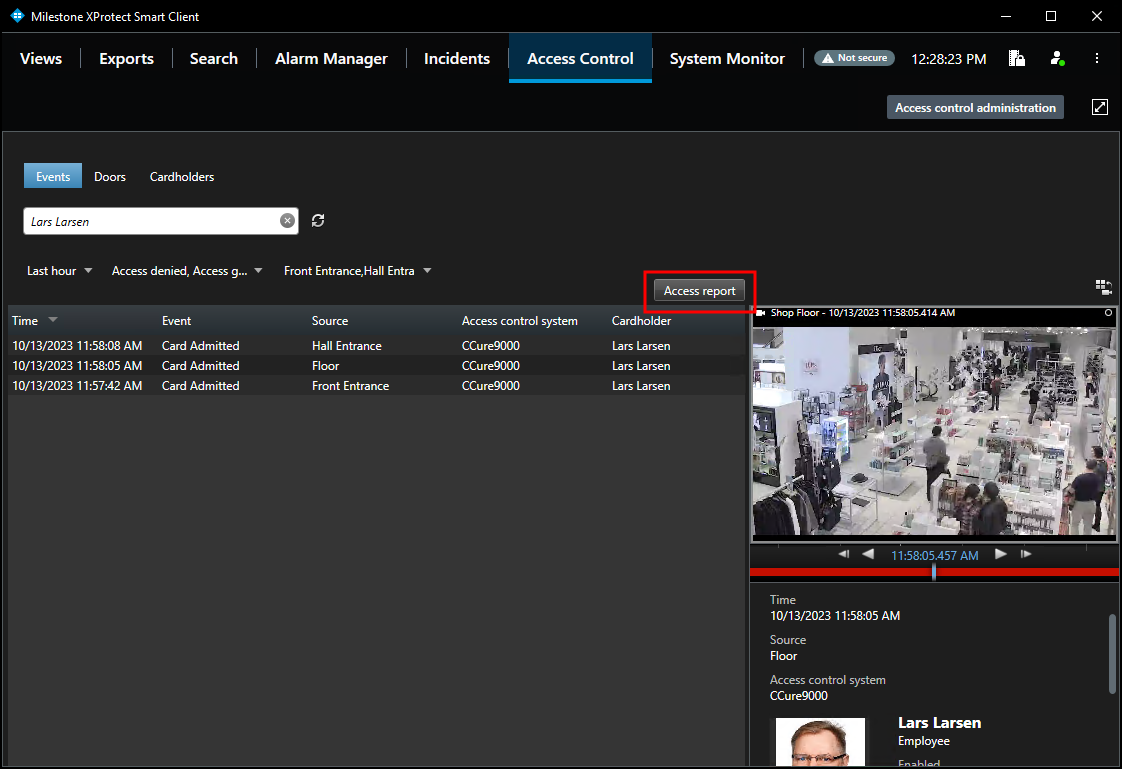This screenshot has width=1122, height=769.
Task: Open the System Monitor tab
Action: pos(727,58)
